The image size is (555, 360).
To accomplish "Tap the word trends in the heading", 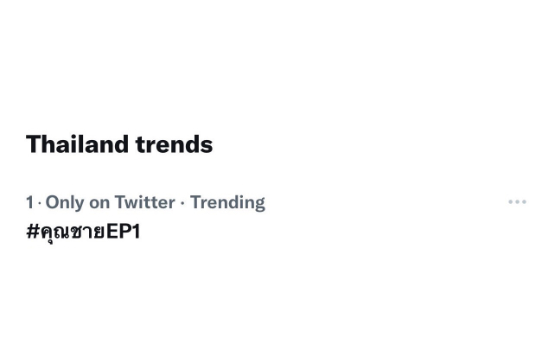I will click(x=174, y=145).
